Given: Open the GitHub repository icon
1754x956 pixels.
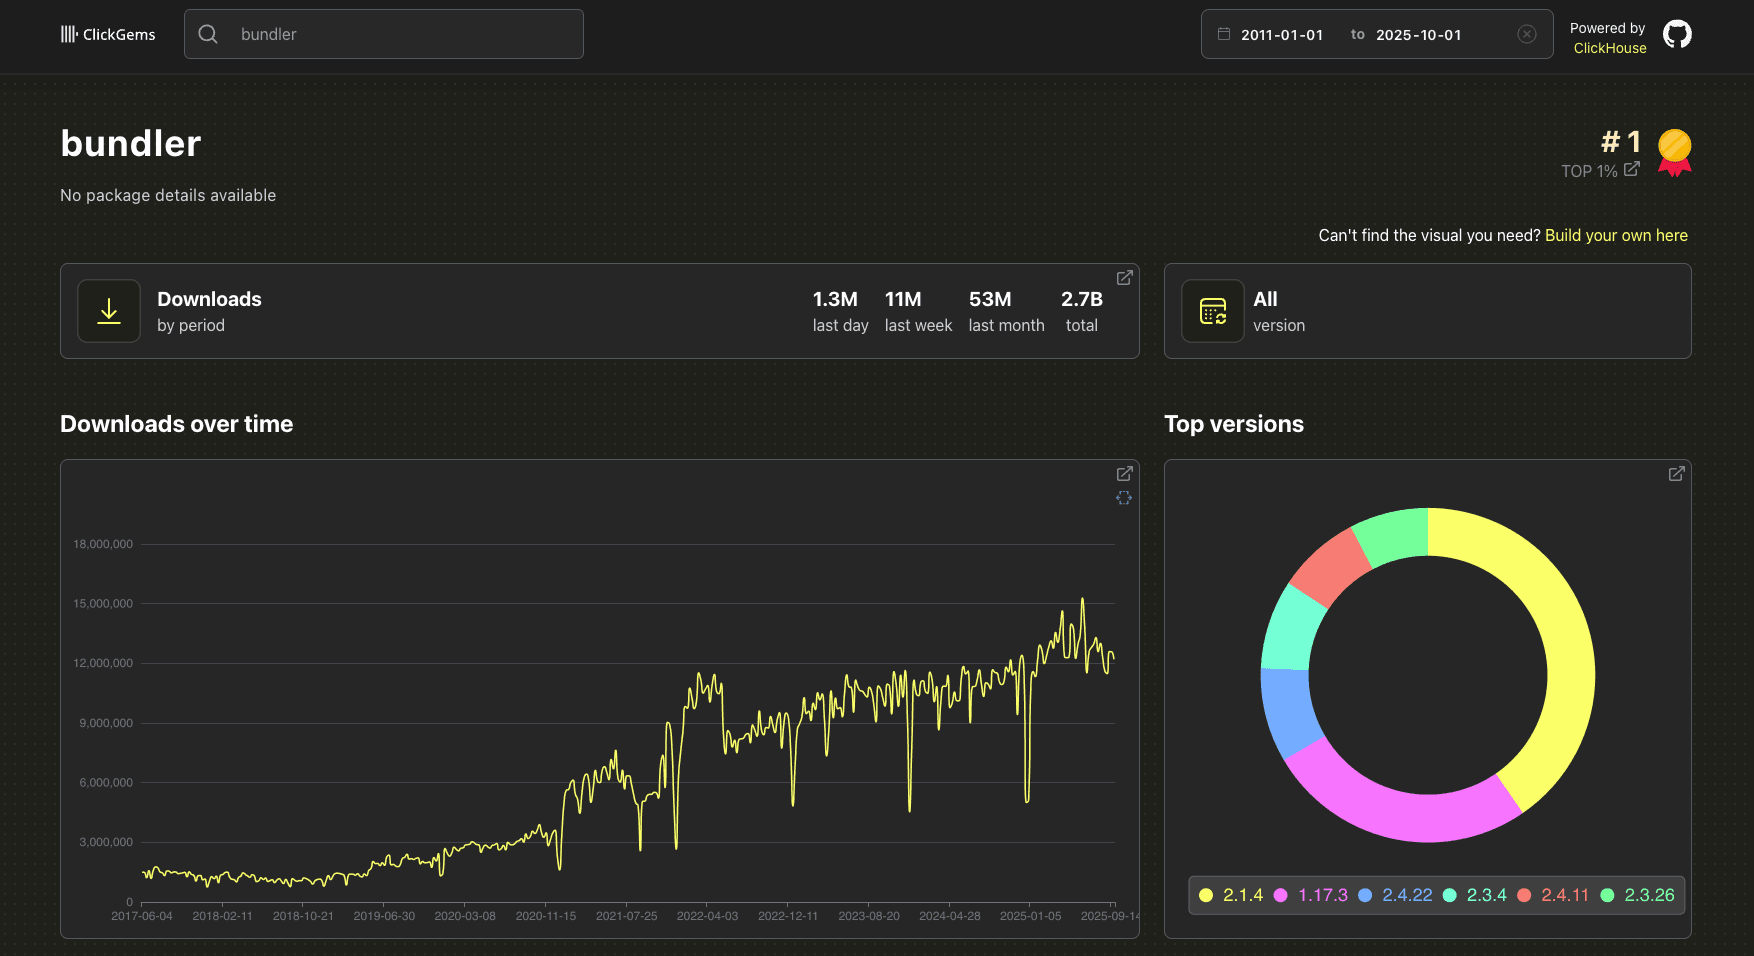Looking at the screenshot, I should [1677, 35].
